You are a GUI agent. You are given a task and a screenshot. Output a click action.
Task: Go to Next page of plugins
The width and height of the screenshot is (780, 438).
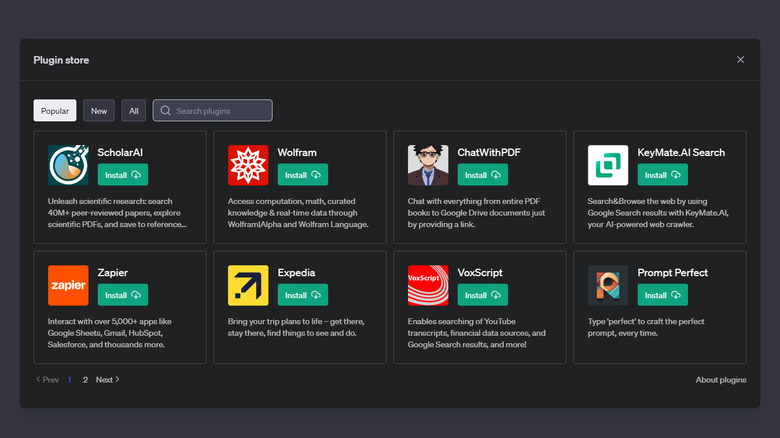pyautogui.click(x=107, y=380)
